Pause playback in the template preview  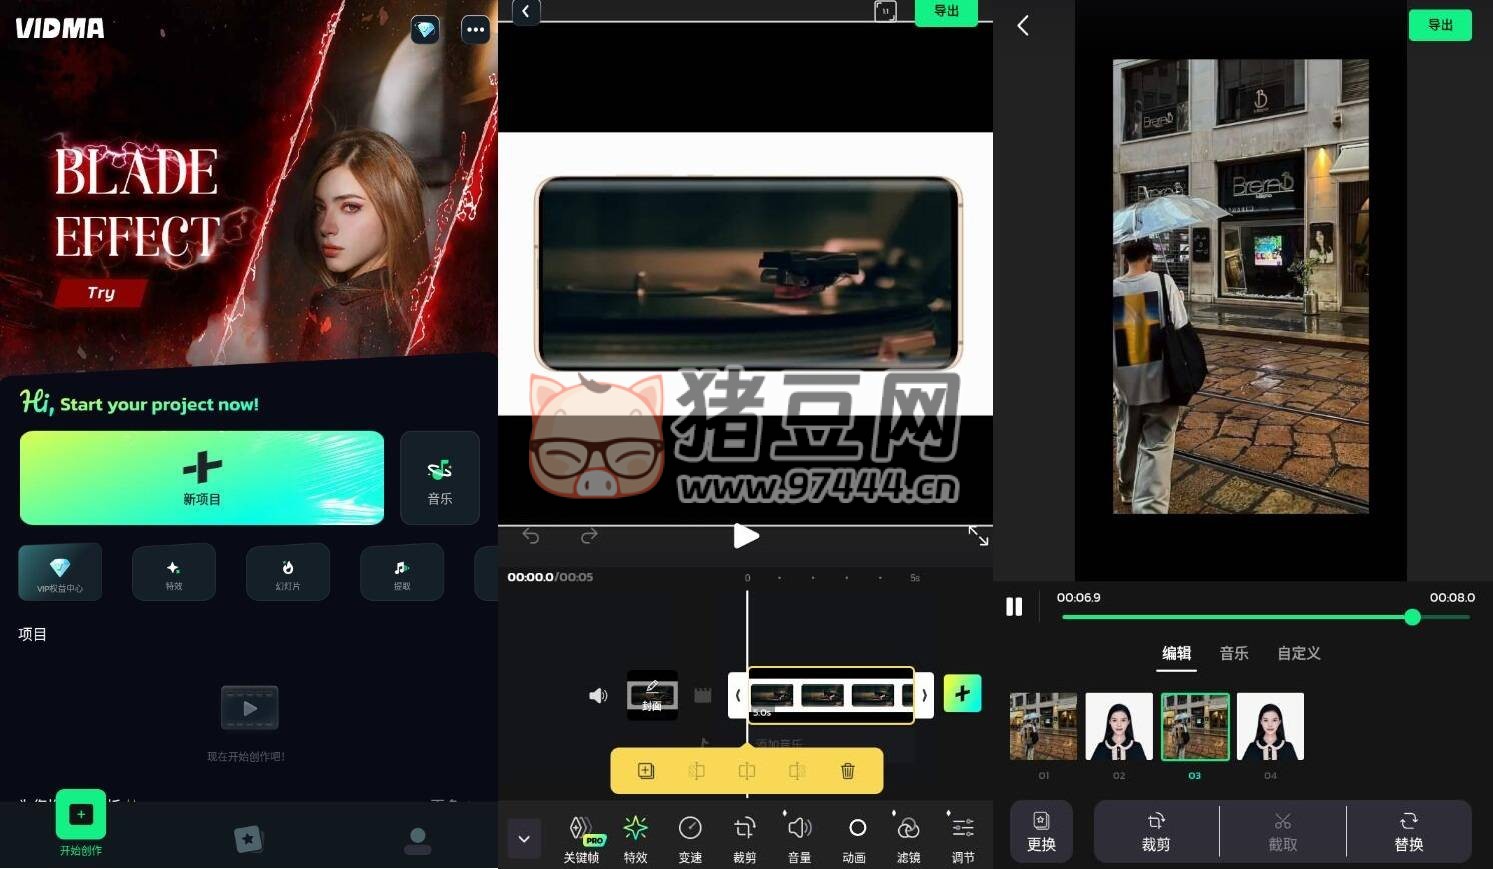point(1014,607)
